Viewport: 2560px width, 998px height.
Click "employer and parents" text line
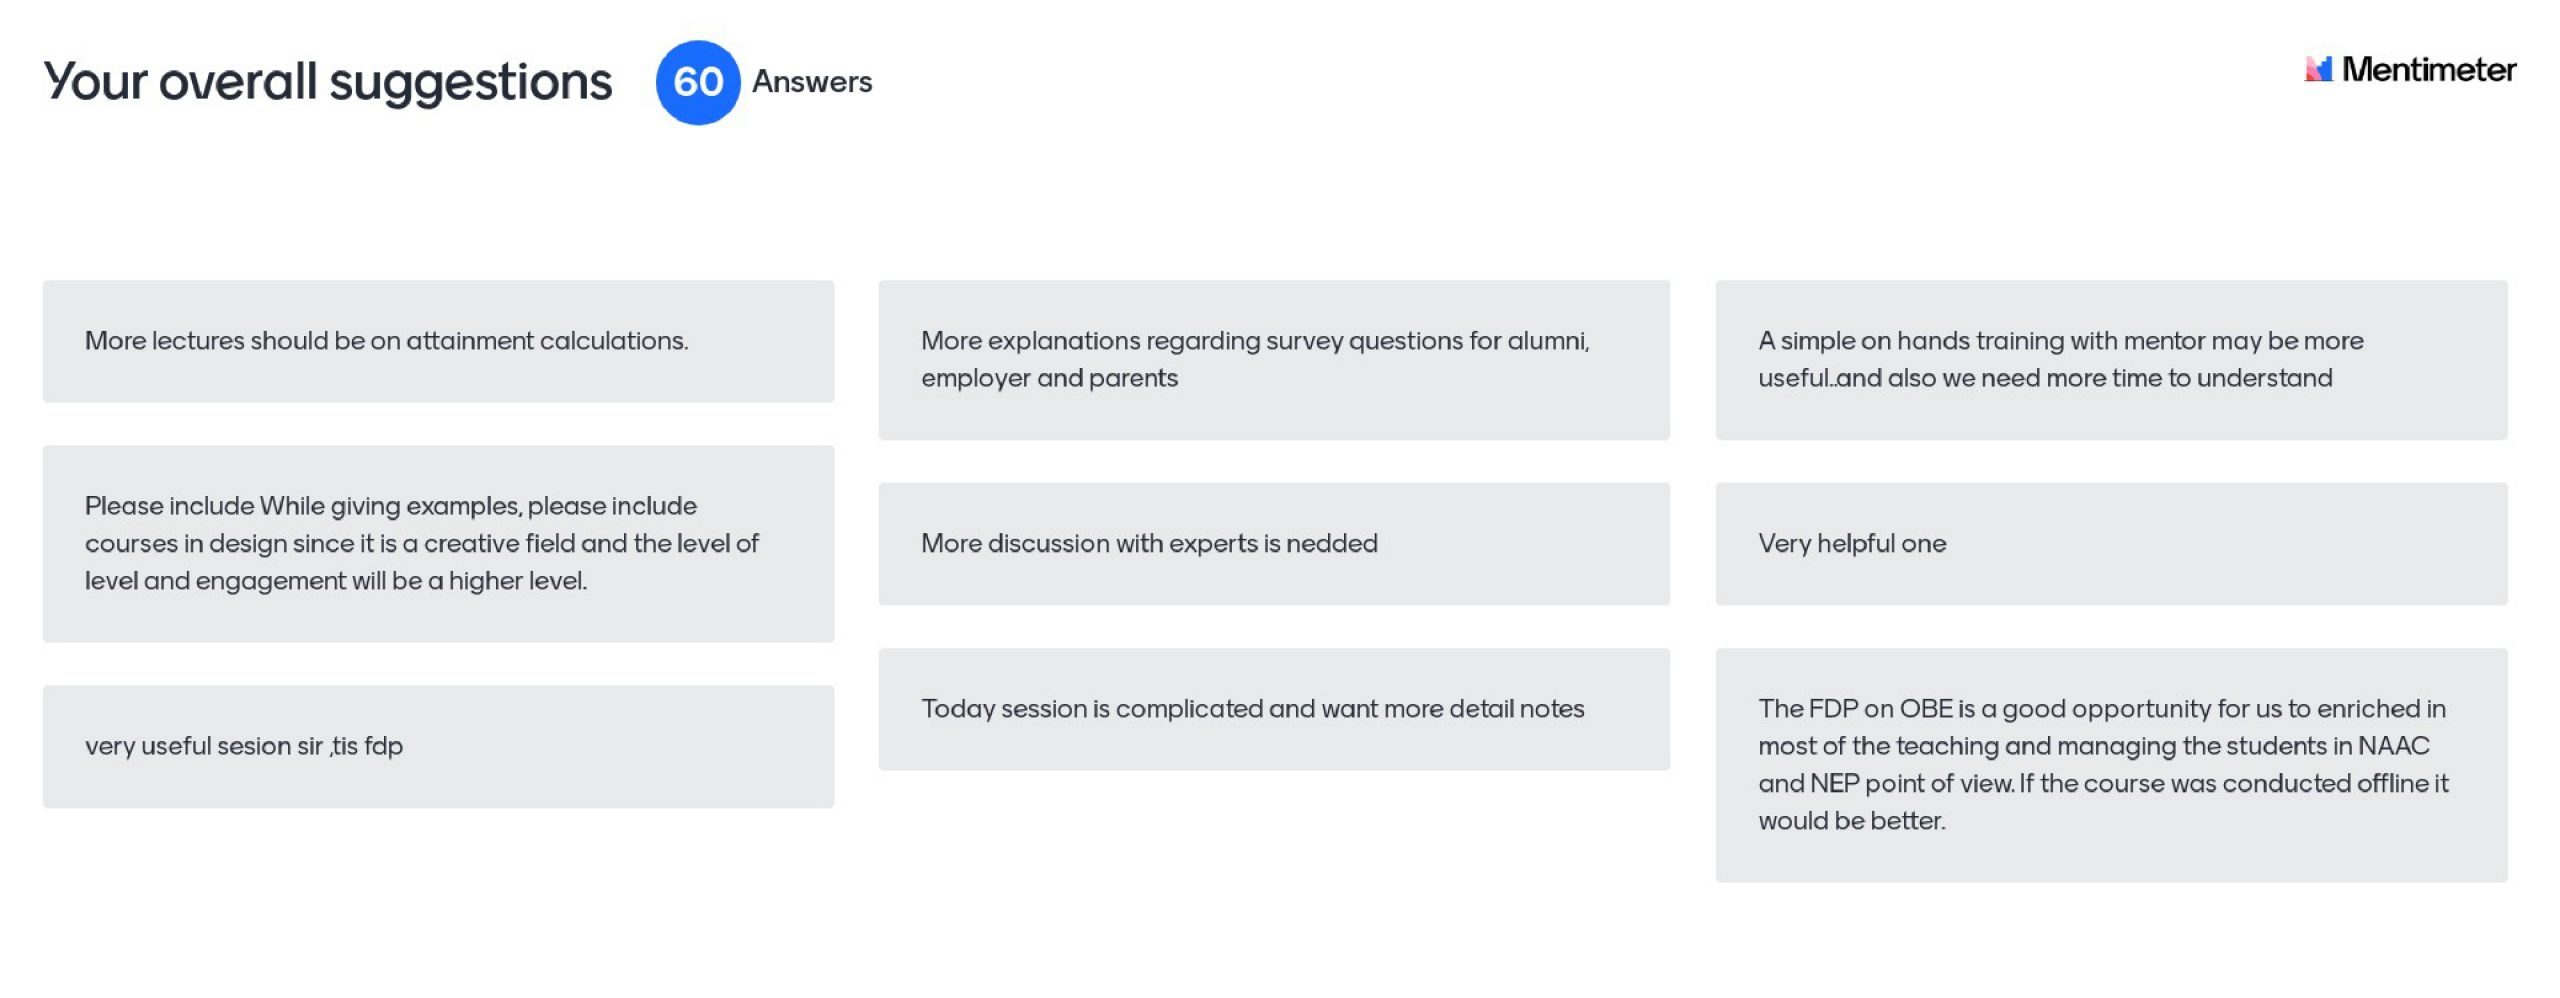point(1049,378)
